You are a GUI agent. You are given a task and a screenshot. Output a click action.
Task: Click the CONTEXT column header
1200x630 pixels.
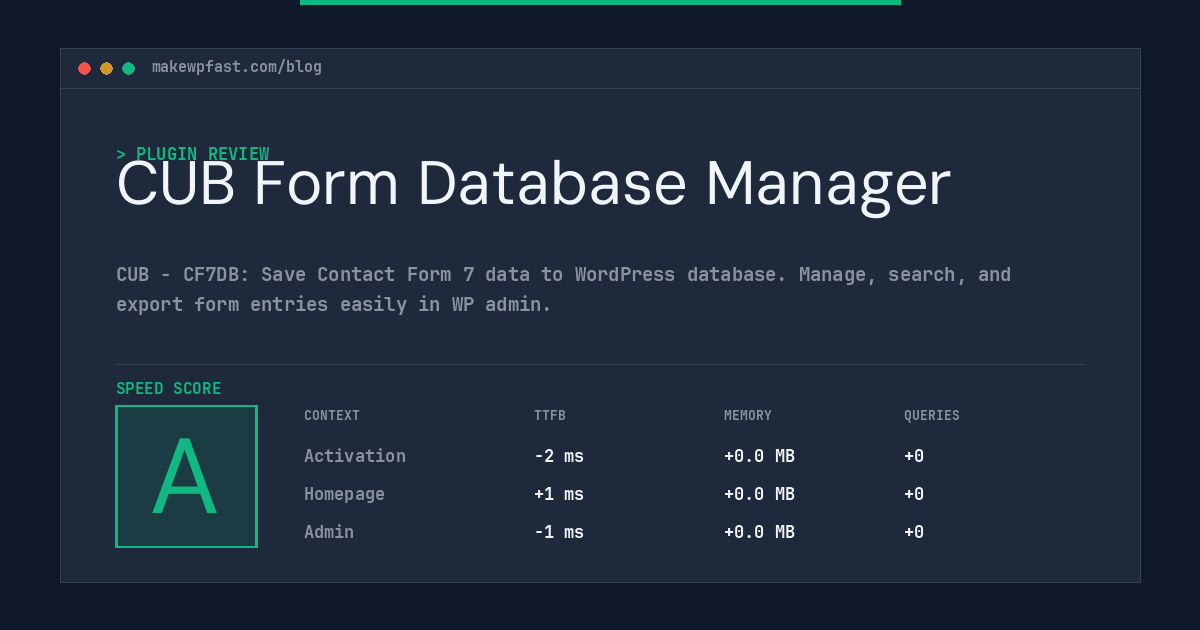[332, 416]
